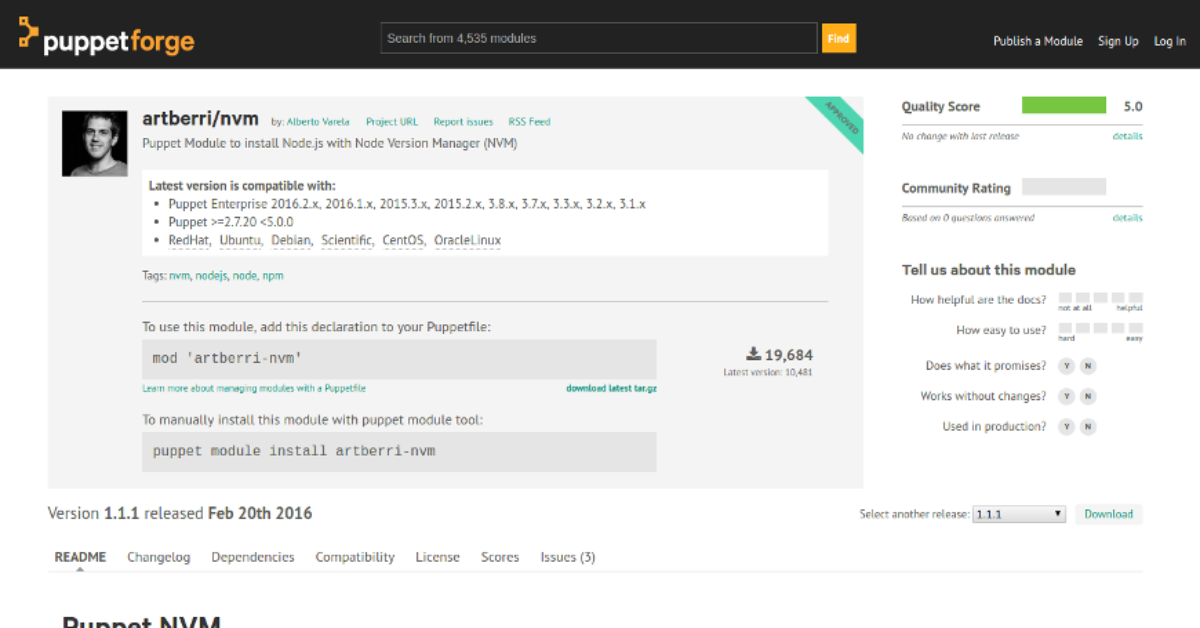1200x628 pixels.
Task: Click inside the module search field
Action: pyautogui.click(x=598, y=37)
